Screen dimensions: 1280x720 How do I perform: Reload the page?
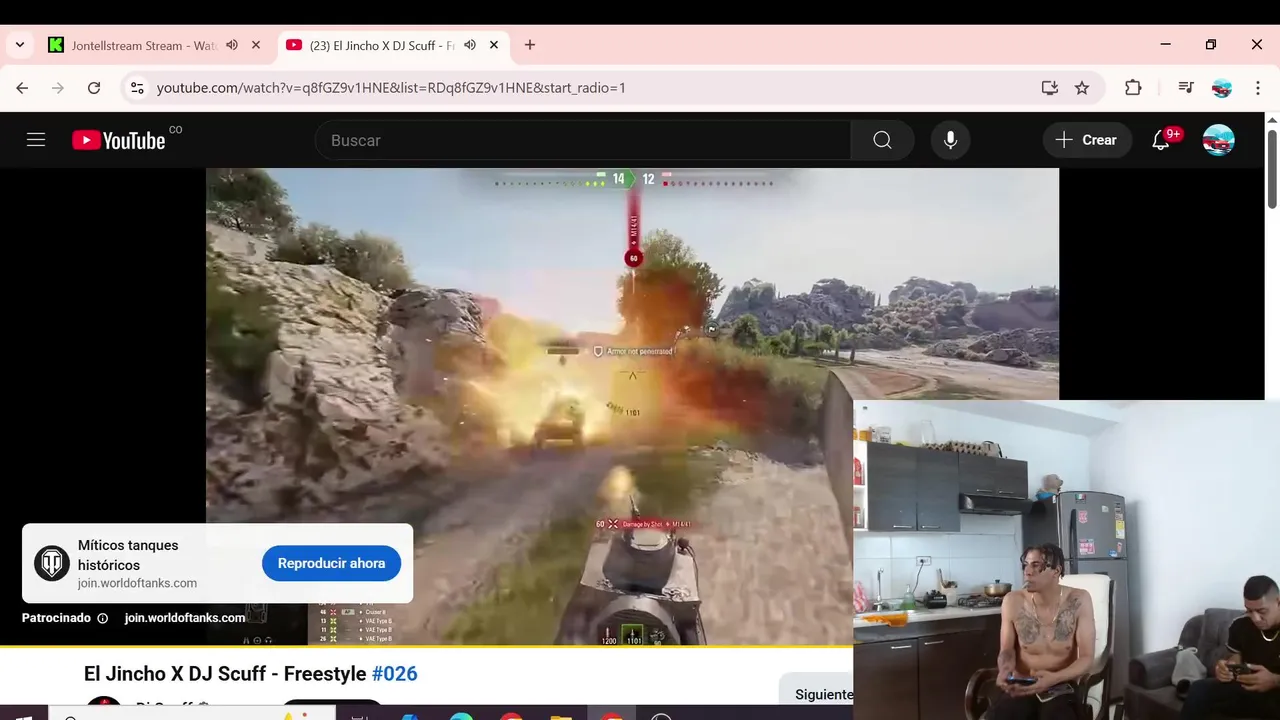[x=94, y=88]
